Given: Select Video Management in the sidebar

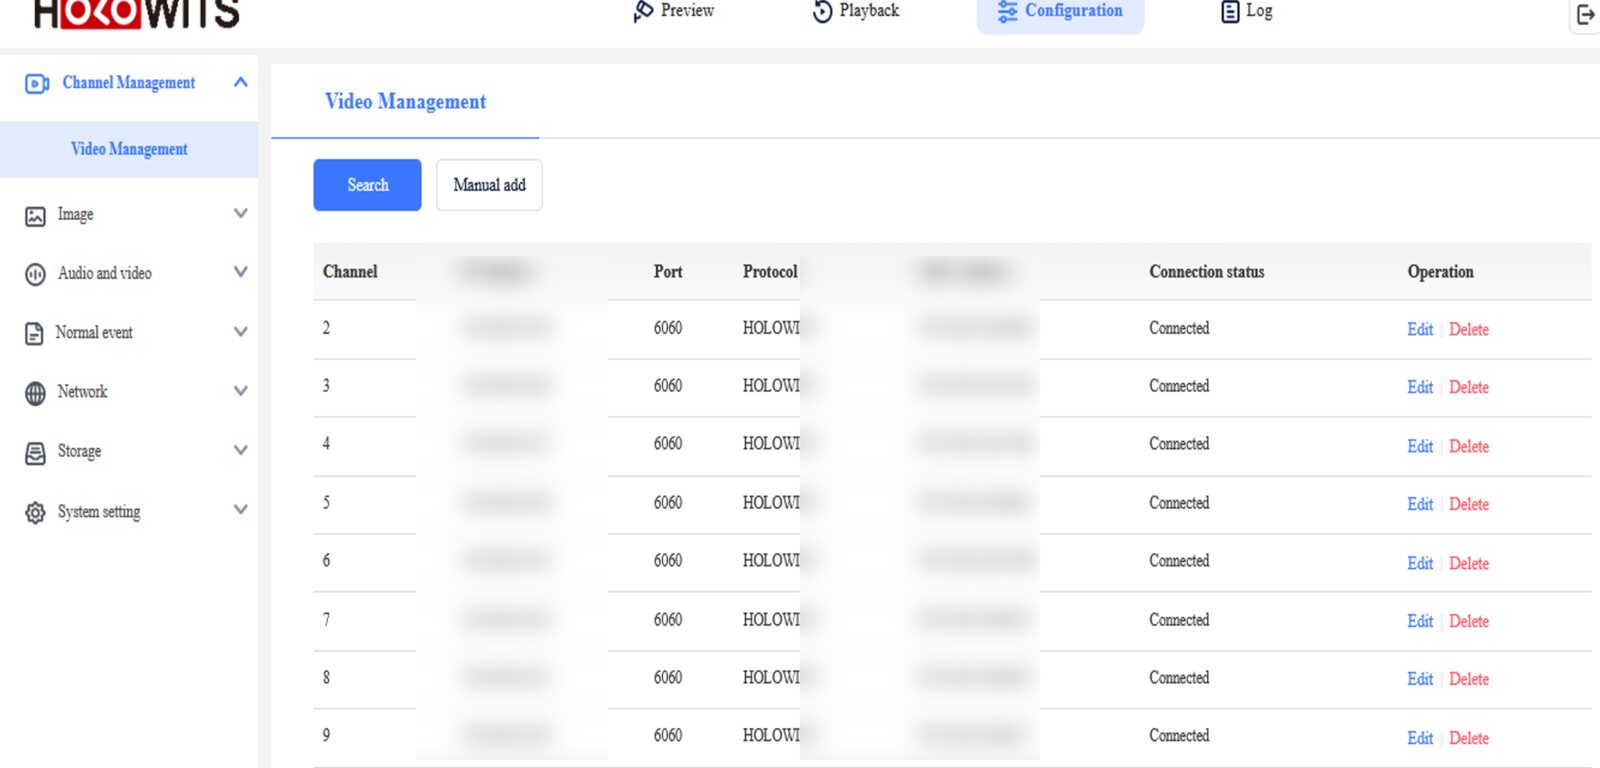Looking at the screenshot, I should 129,149.
